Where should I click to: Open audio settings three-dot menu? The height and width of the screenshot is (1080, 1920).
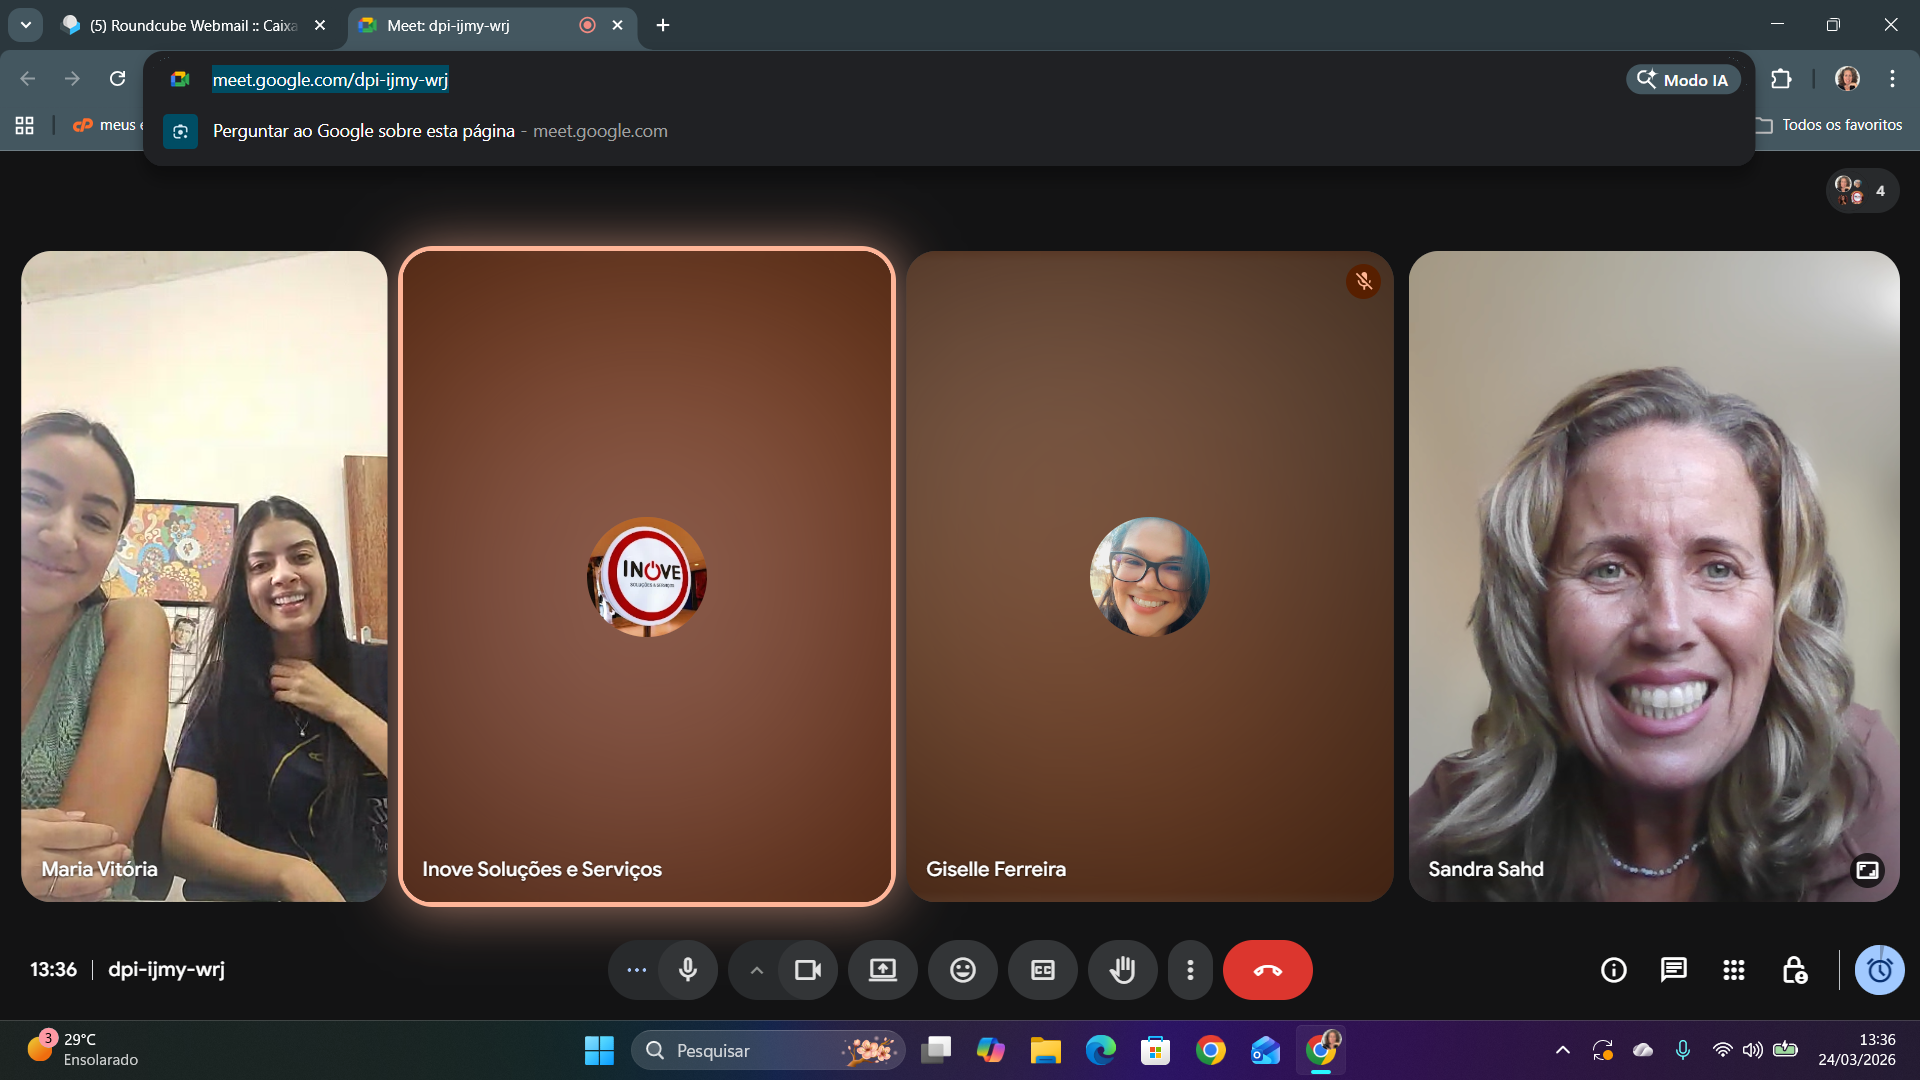coord(636,970)
